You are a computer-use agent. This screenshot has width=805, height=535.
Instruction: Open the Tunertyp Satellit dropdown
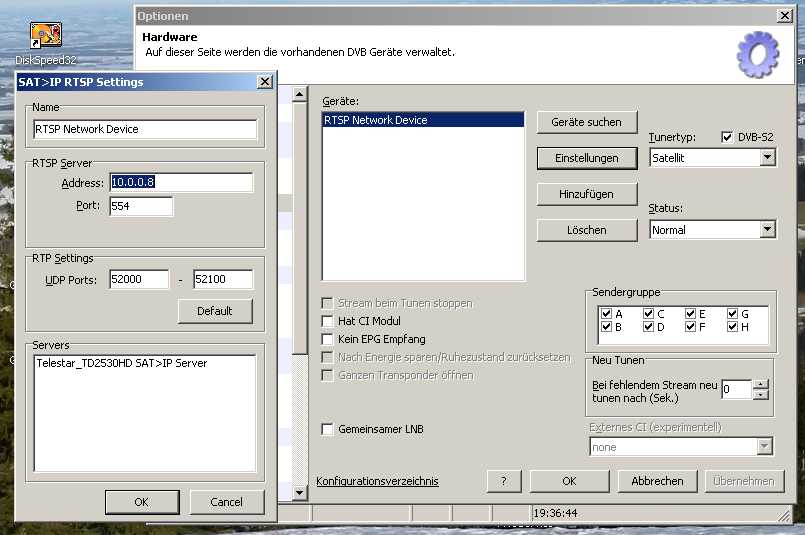click(767, 158)
